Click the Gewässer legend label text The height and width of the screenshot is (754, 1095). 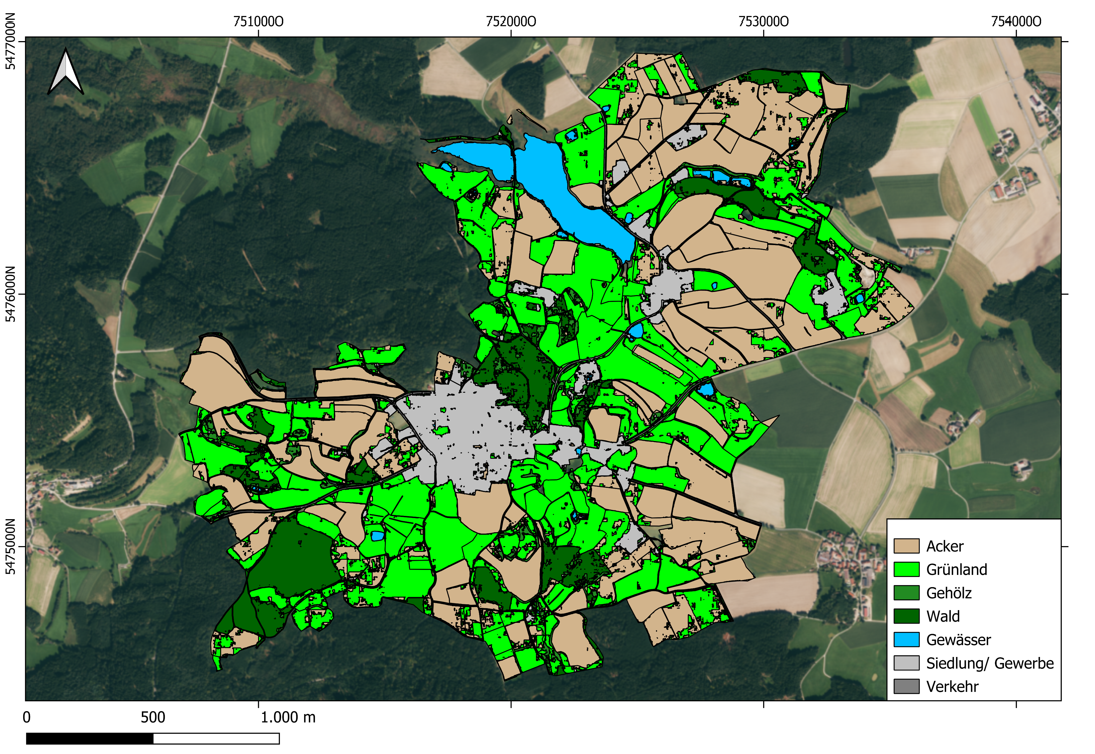click(959, 640)
